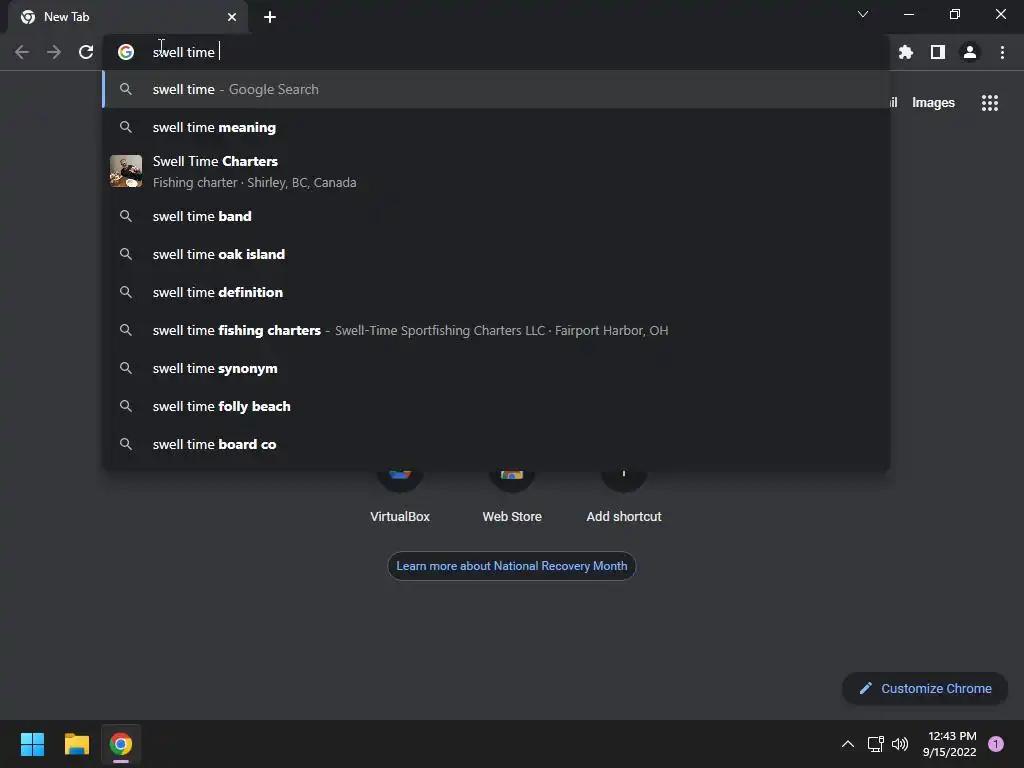1024x768 pixels.
Task: Click Customize Chrome button
Action: pos(925,688)
